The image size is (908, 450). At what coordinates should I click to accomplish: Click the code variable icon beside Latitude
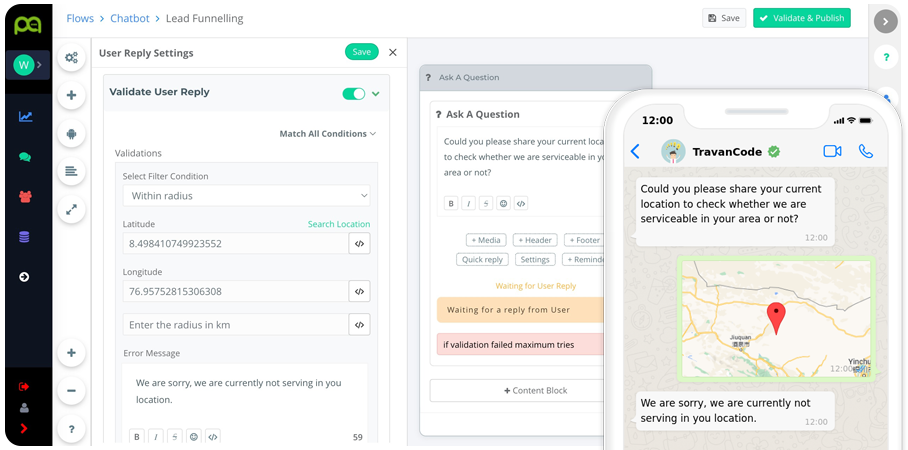tap(359, 243)
